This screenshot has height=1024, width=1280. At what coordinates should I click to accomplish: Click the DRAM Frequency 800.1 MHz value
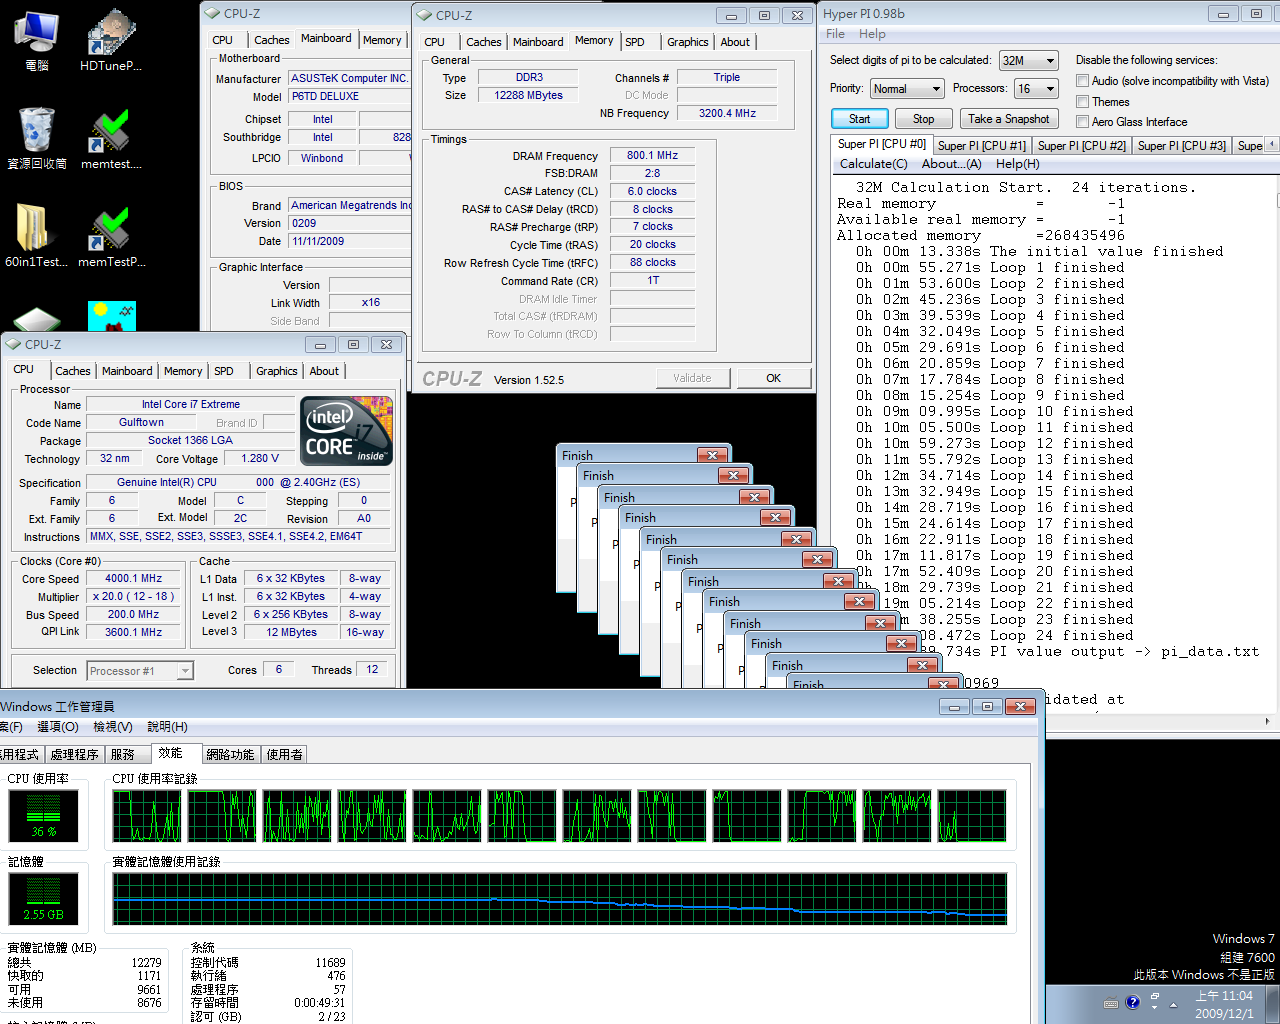click(x=652, y=156)
